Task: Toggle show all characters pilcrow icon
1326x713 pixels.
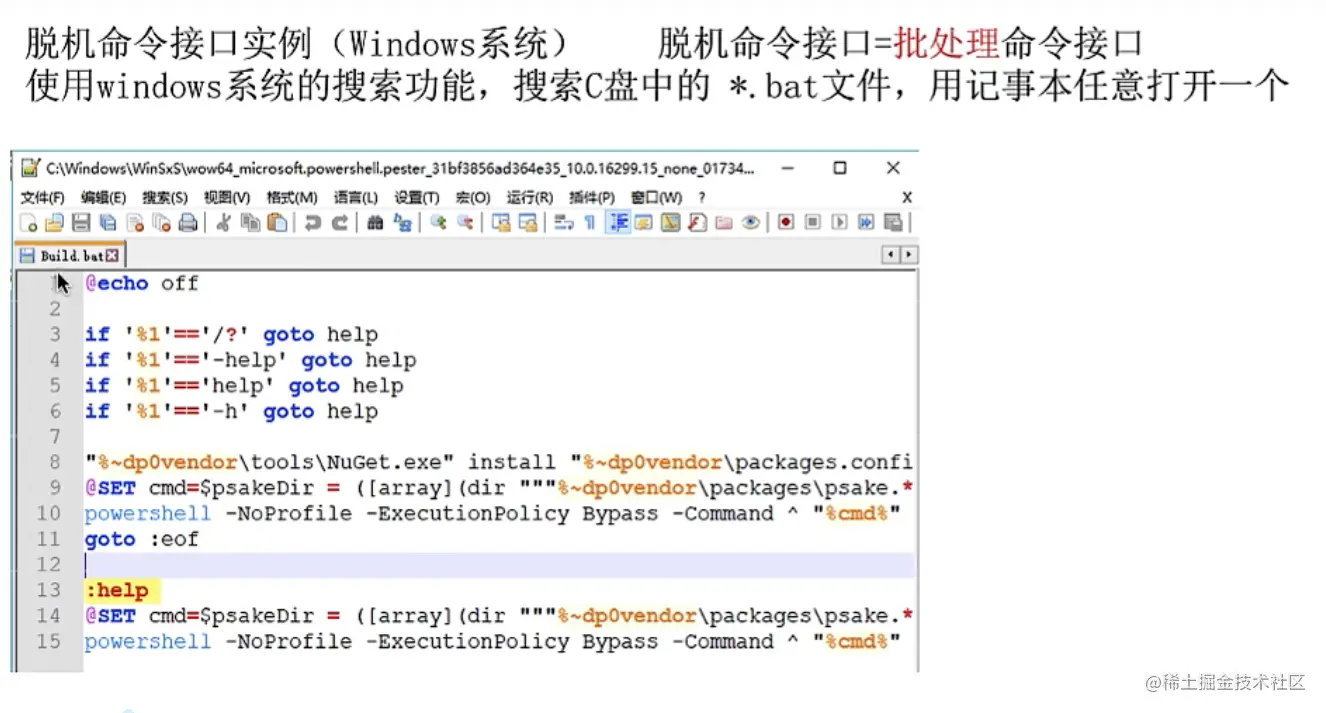Action: 590,222
